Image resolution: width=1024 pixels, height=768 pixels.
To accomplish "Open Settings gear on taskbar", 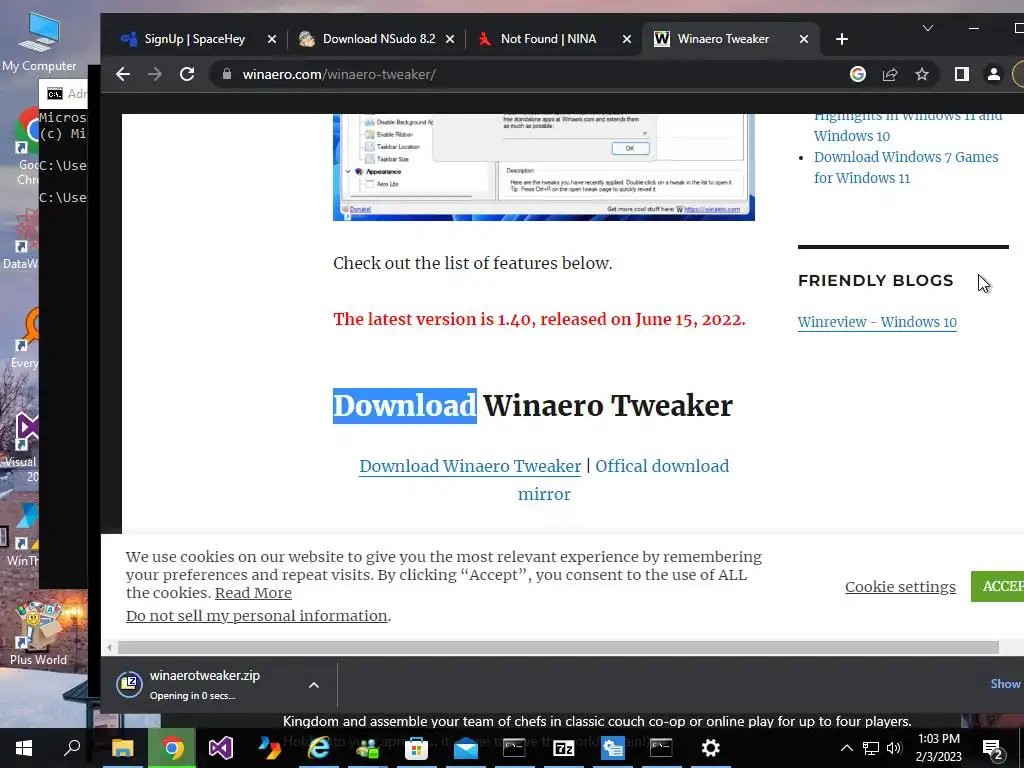I will [x=710, y=748].
